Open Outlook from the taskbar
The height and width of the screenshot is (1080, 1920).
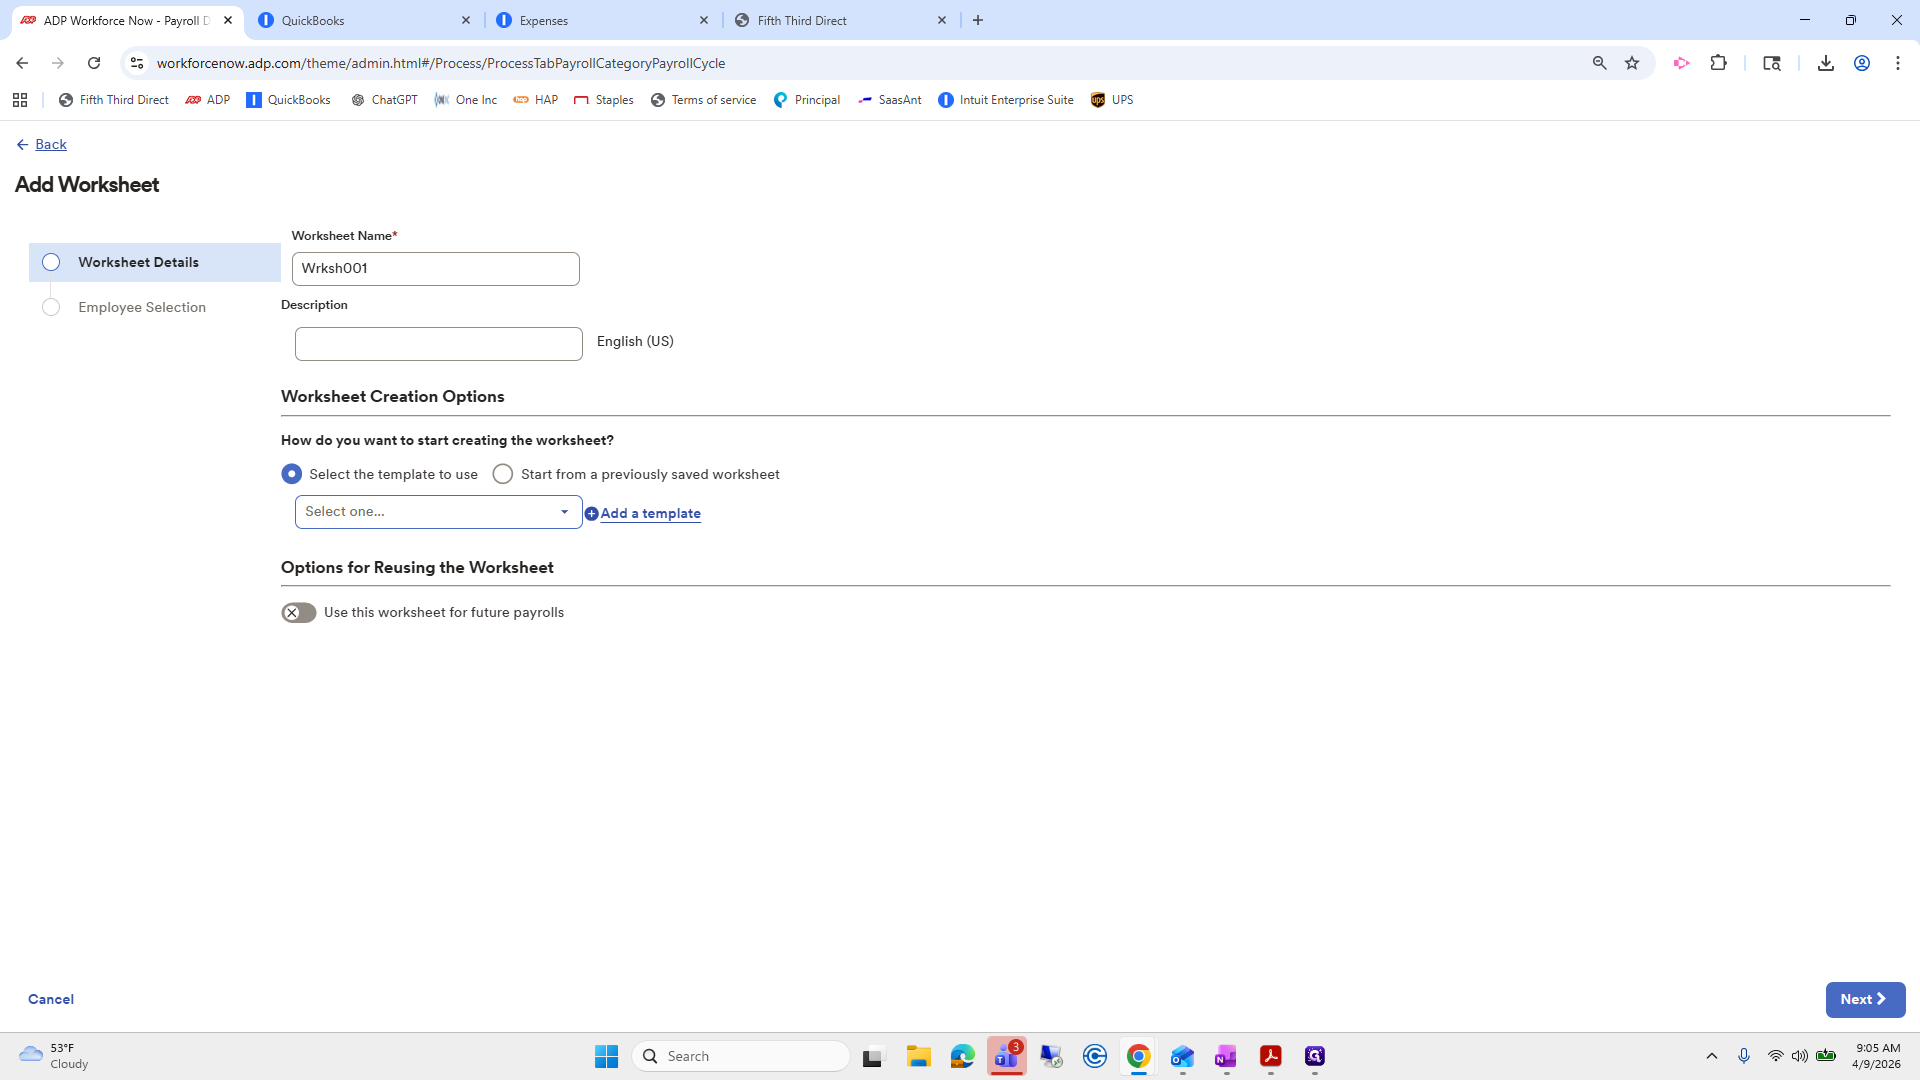(1182, 1056)
